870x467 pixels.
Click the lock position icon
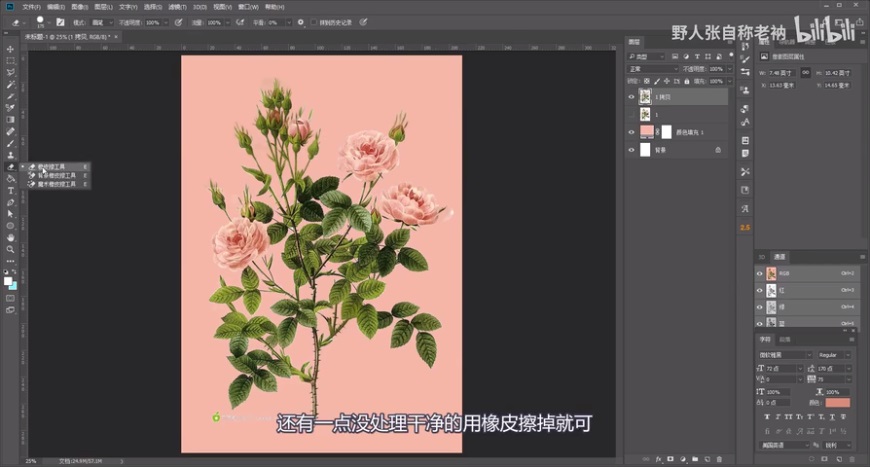[x=667, y=81]
